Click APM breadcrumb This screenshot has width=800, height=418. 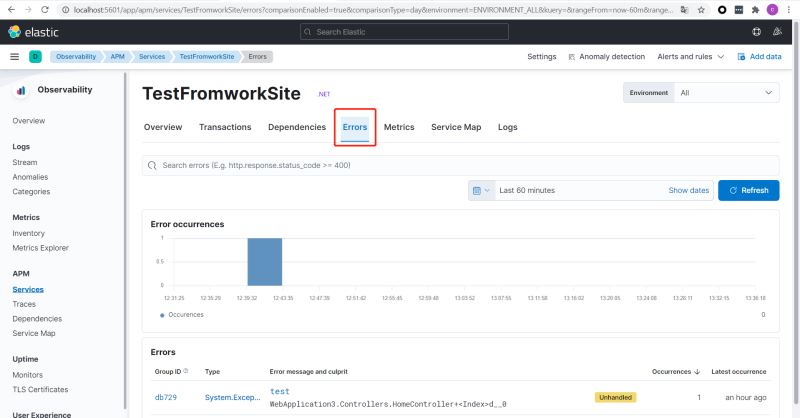click(x=117, y=57)
